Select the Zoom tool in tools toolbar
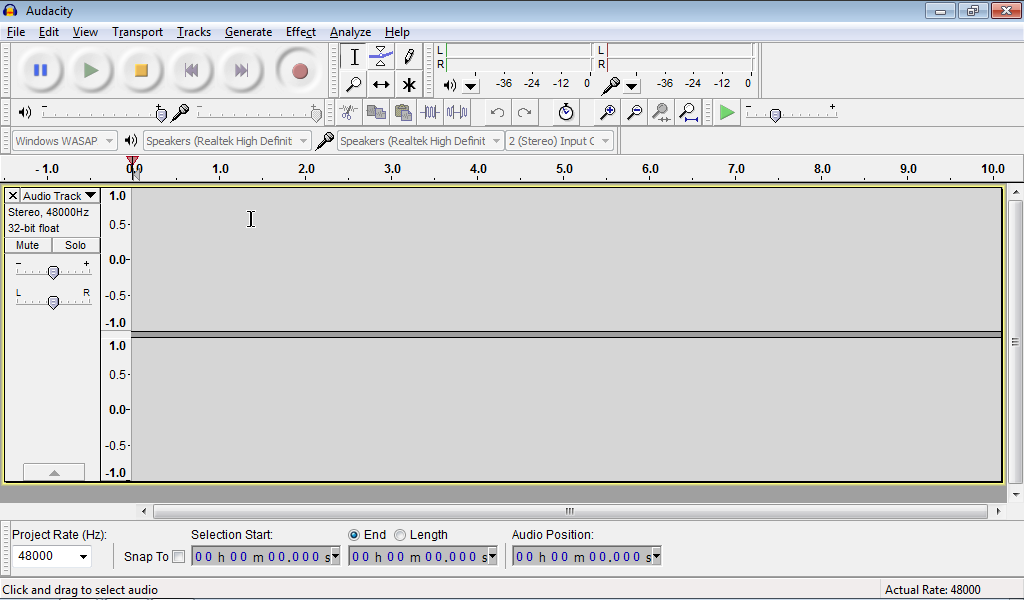 [354, 84]
